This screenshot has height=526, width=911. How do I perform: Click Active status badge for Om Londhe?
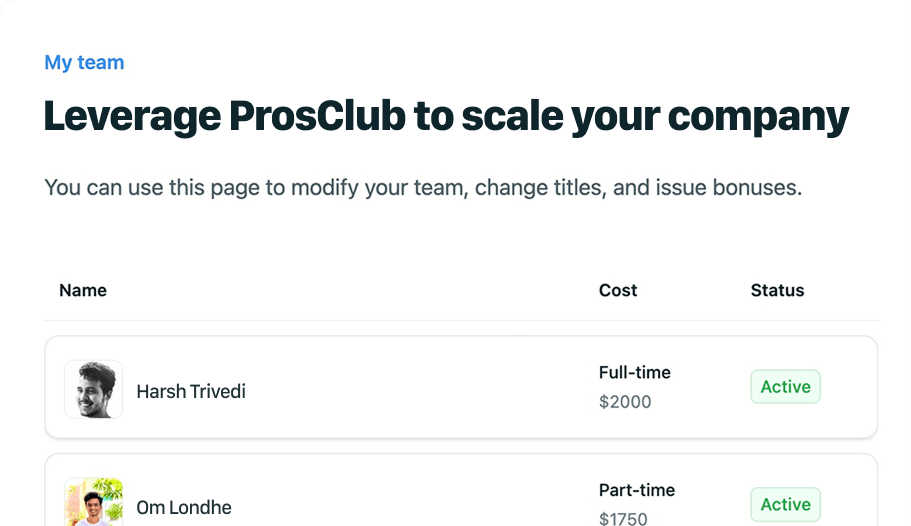point(785,504)
